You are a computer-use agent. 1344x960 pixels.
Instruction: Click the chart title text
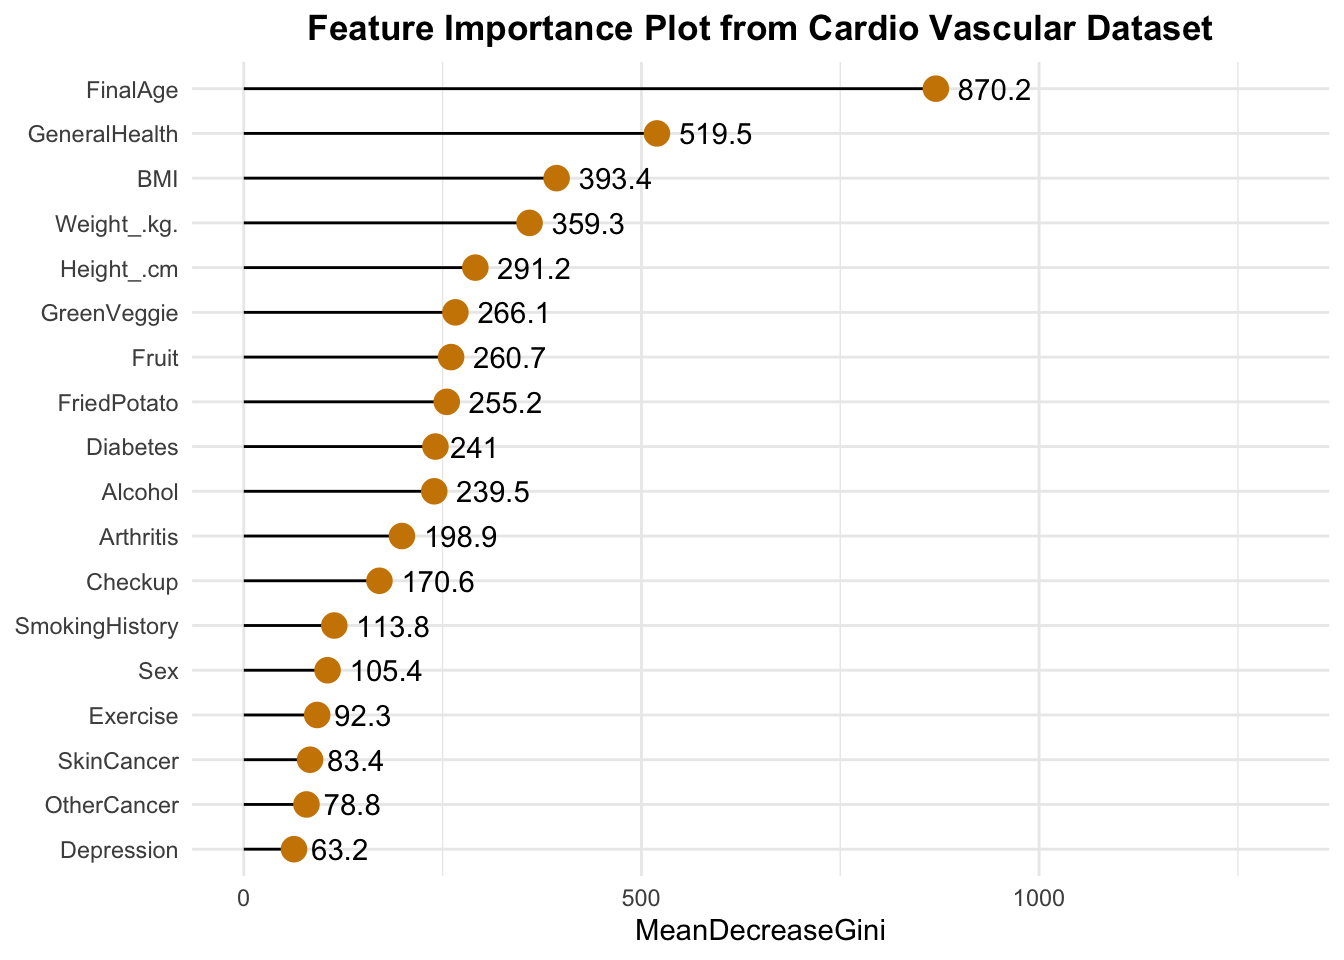point(760,28)
